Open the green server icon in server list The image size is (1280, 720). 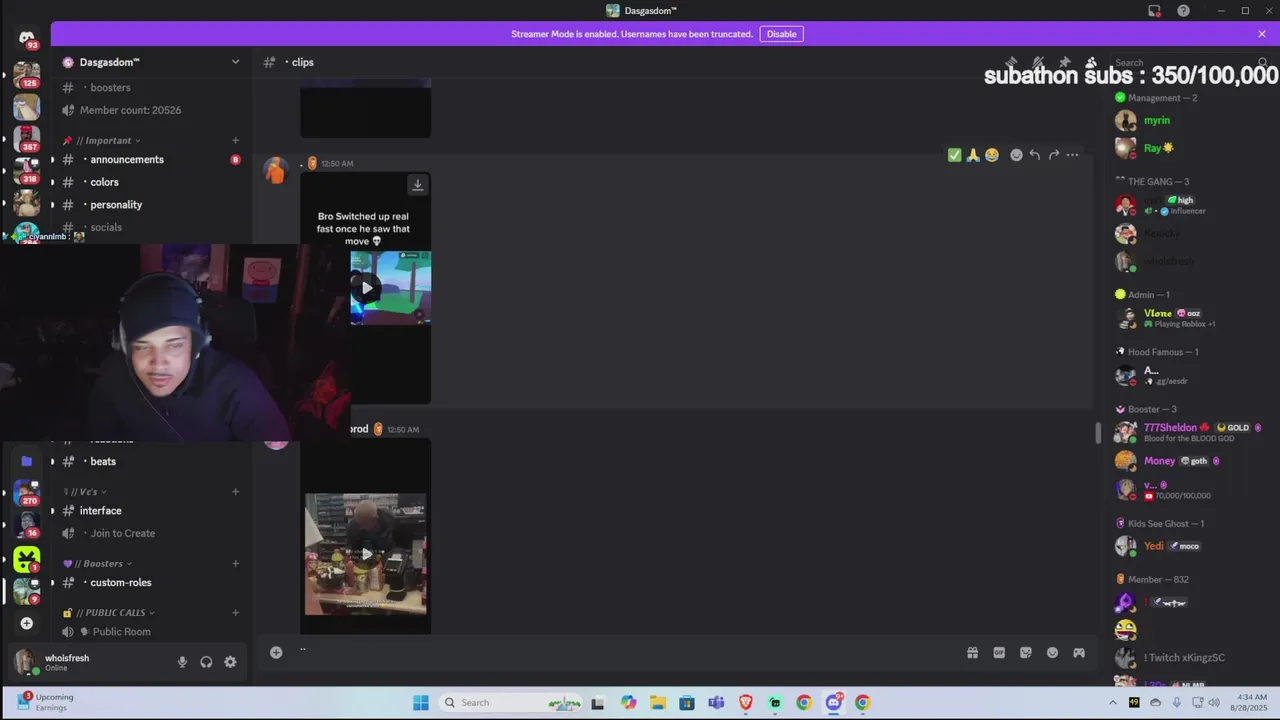[x=27, y=559]
